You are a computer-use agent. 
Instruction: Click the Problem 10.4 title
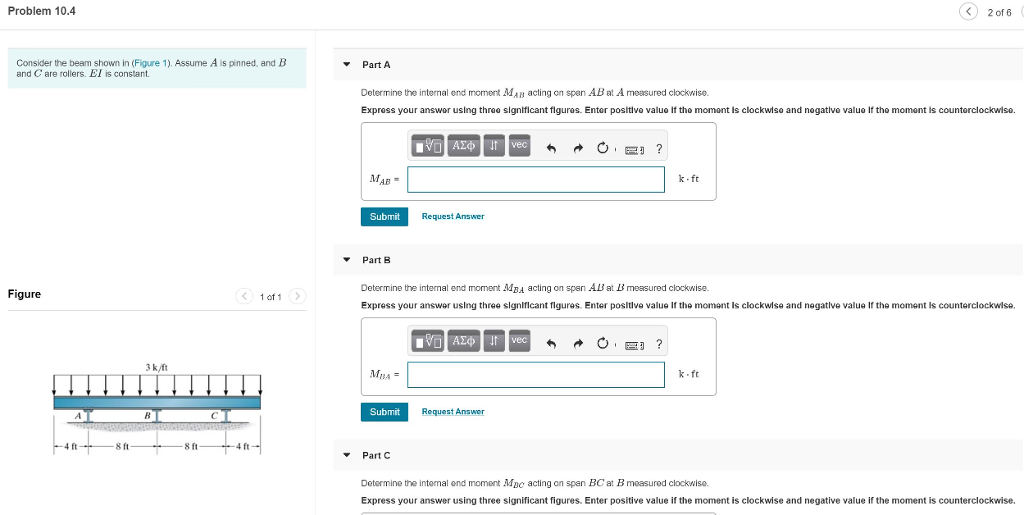pyautogui.click(x=42, y=11)
